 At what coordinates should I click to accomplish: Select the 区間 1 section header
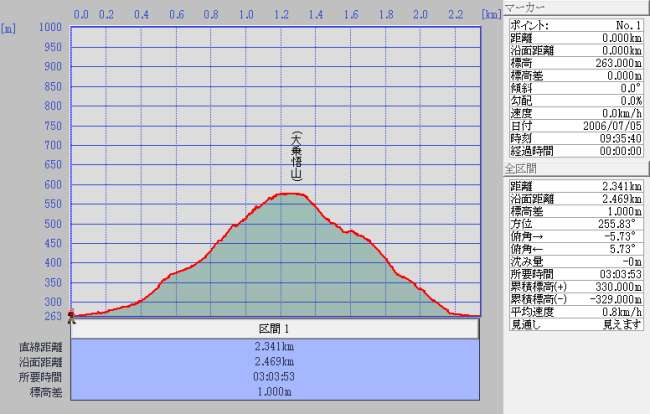[274, 329]
